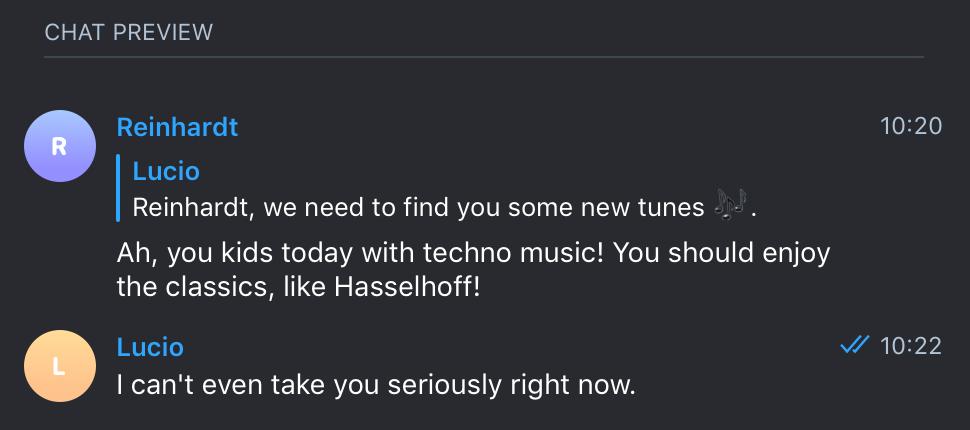
Task: Click the 10:22 message timestamp
Action: click(910, 346)
